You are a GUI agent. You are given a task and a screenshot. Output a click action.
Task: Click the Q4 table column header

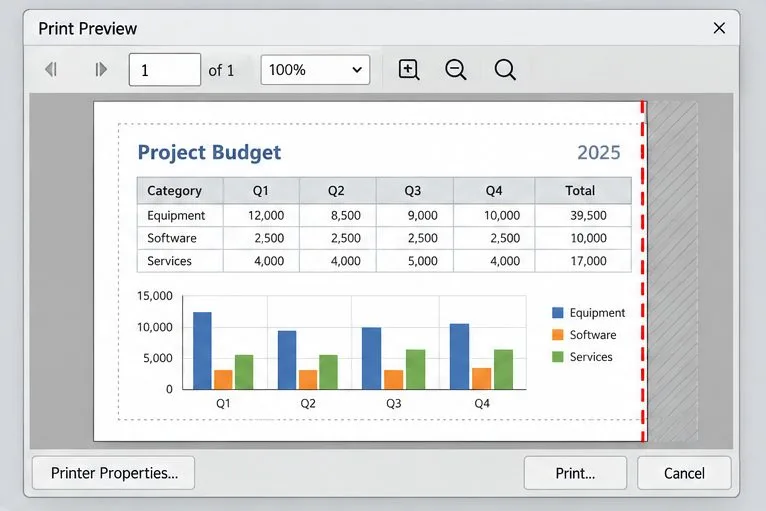[x=494, y=191]
